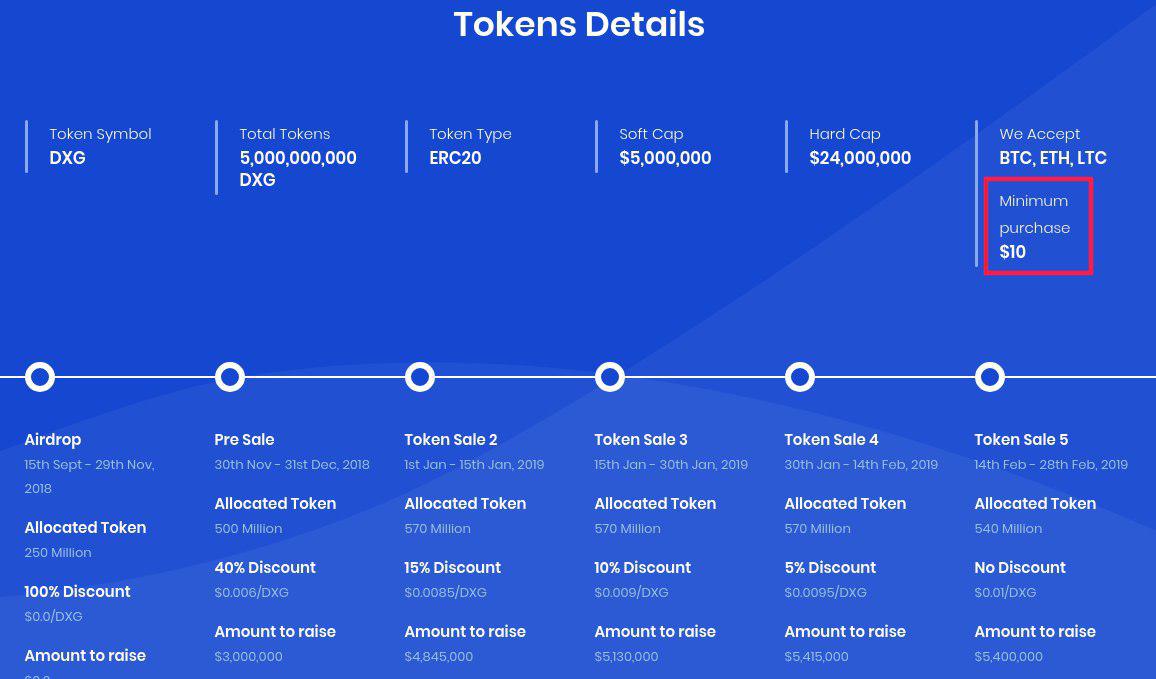Select the DXG token symbol value
The width and height of the screenshot is (1156, 679).
click(68, 158)
